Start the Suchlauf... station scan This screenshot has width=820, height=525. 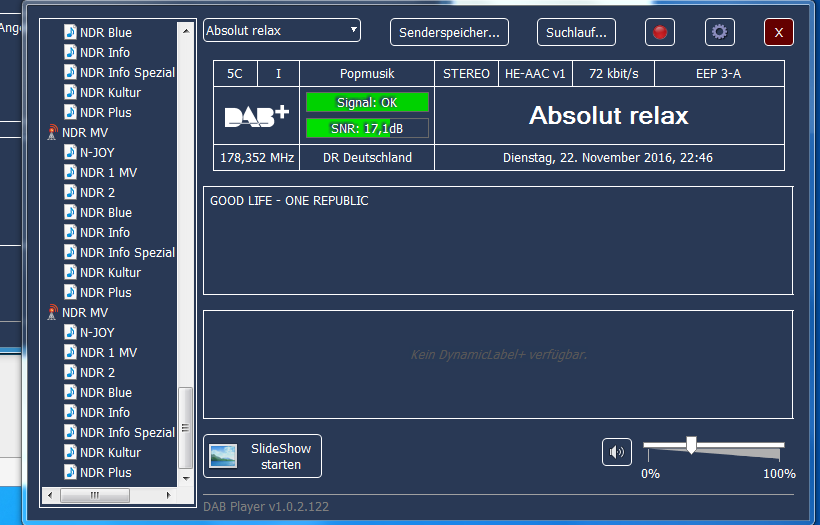[576, 32]
